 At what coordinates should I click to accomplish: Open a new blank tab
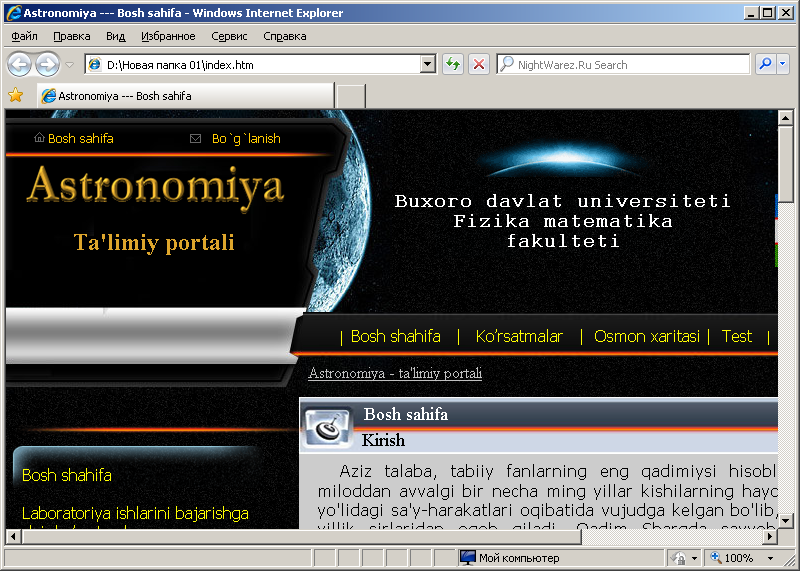(351, 96)
